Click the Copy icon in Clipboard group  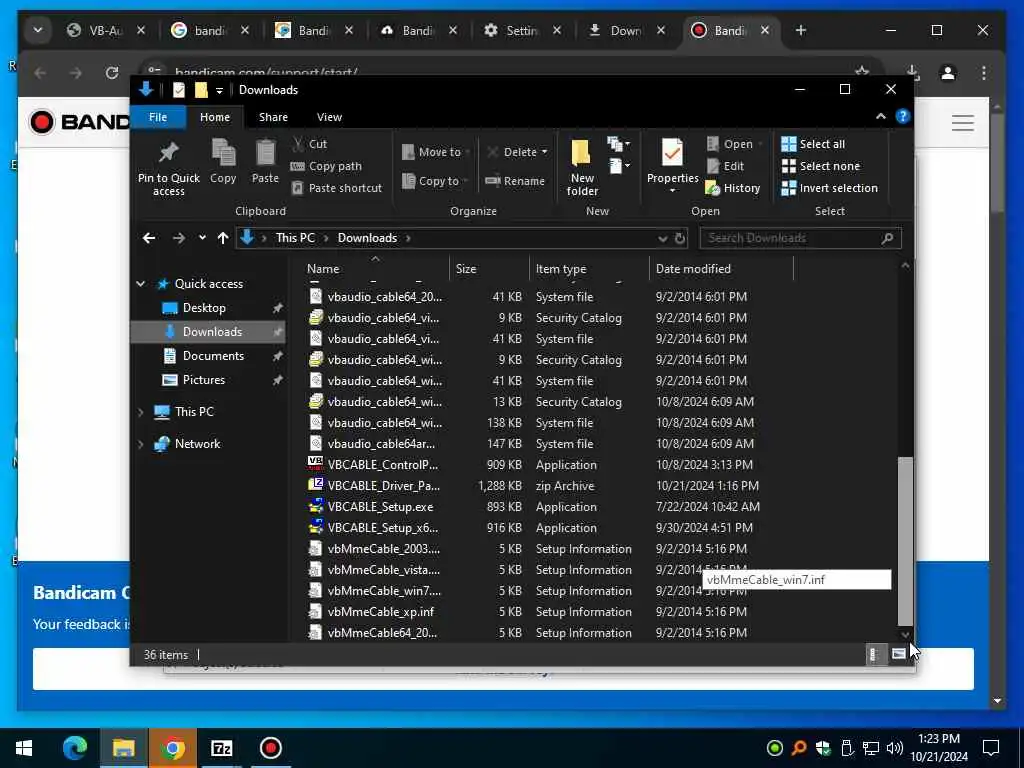223,161
